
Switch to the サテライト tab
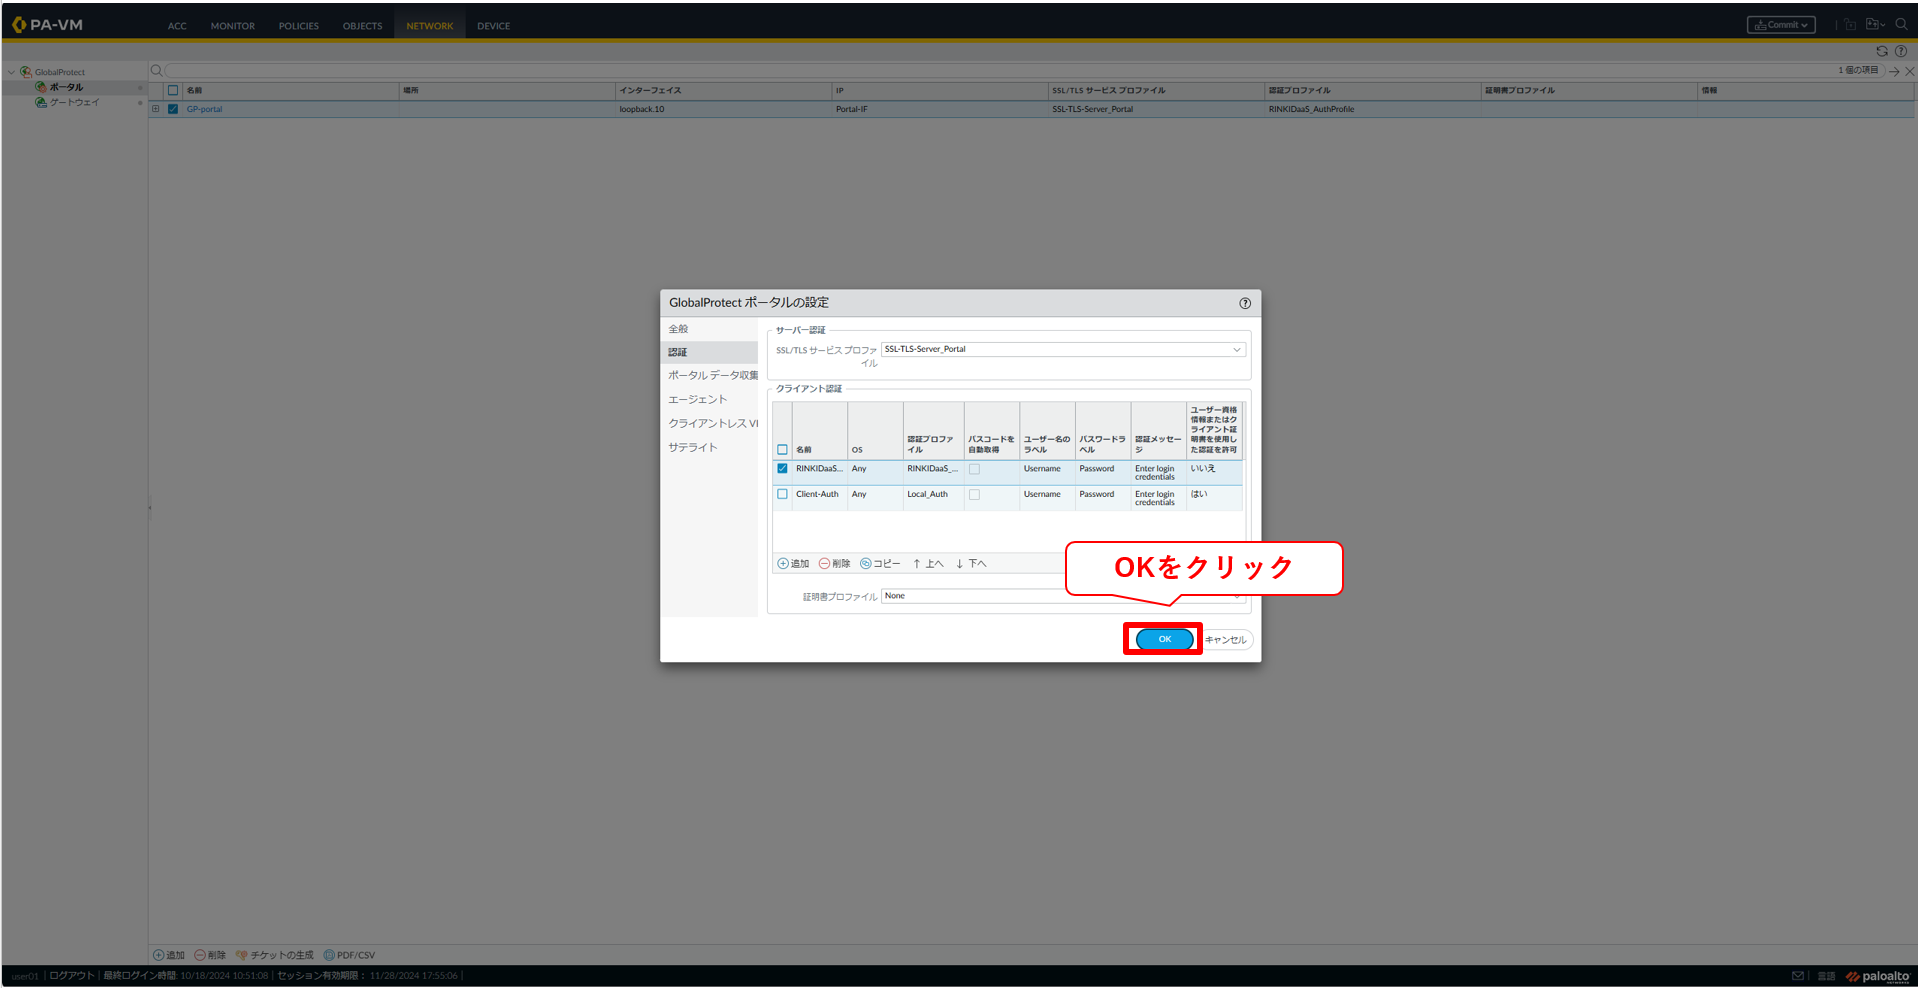[x=692, y=448]
